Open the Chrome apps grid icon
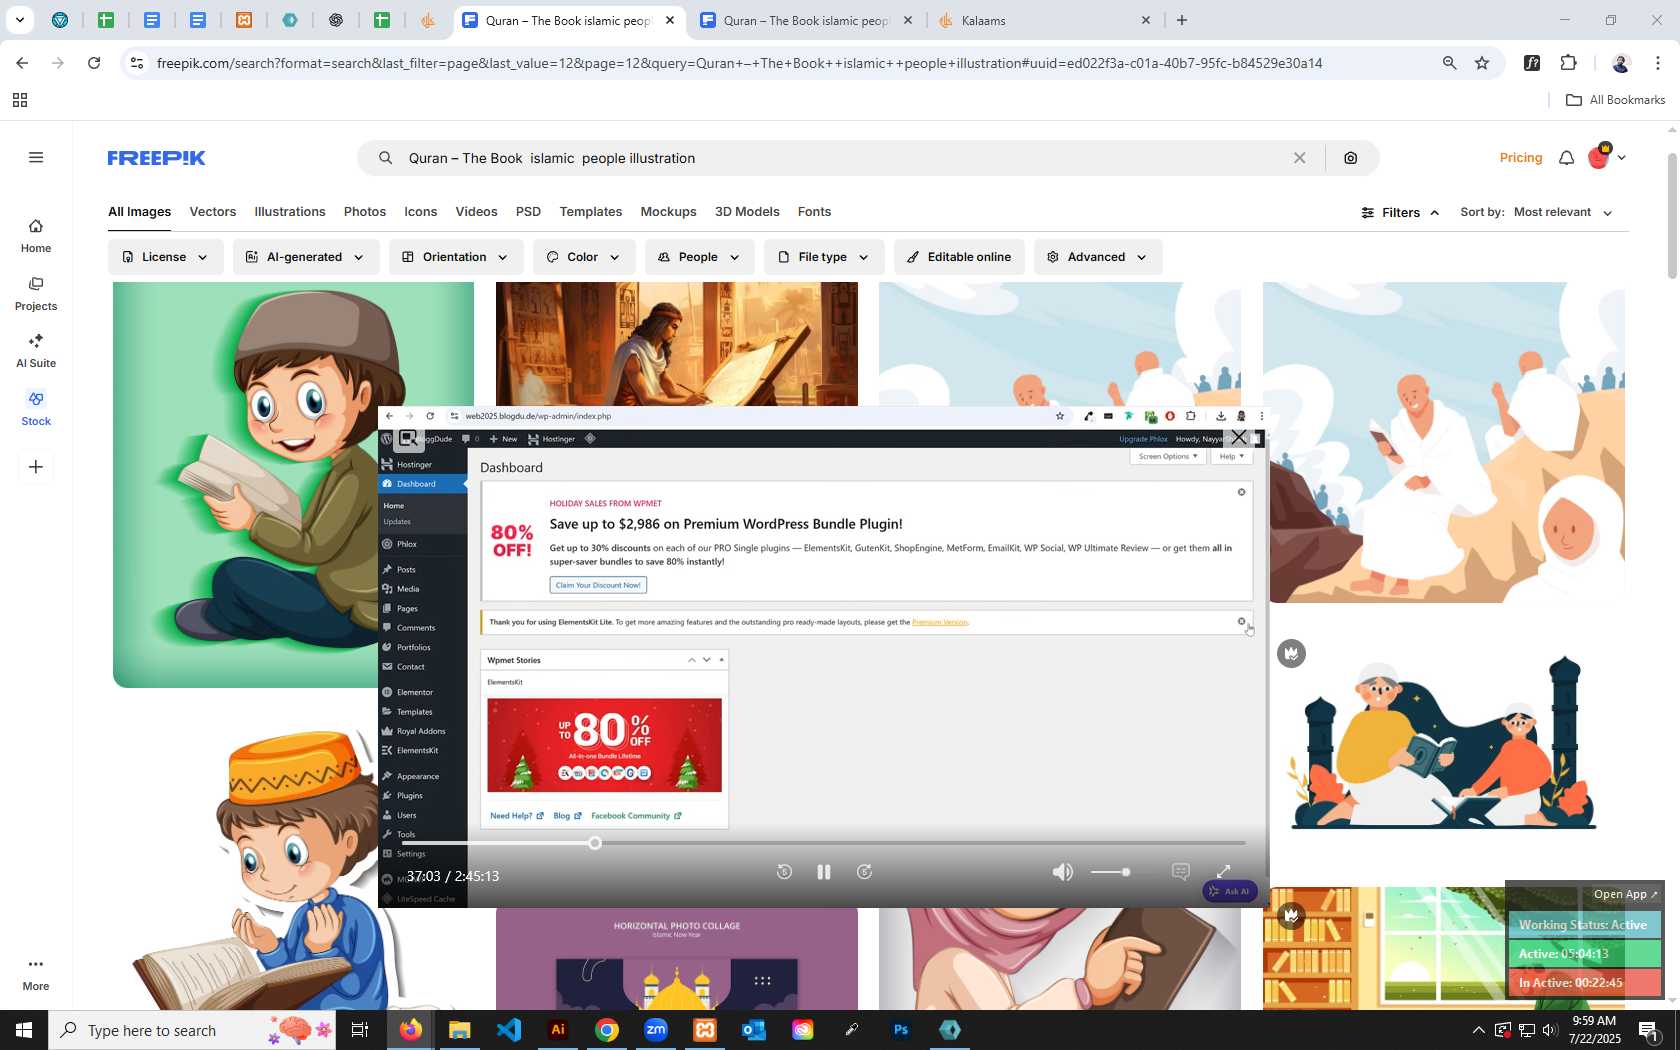 coord(19,100)
